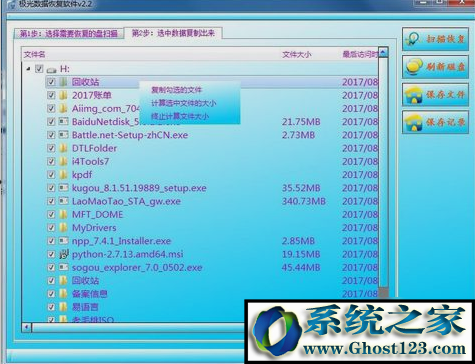Choose 计算选中文件的大小 from context menu
475x364 pixels.
coord(184,103)
